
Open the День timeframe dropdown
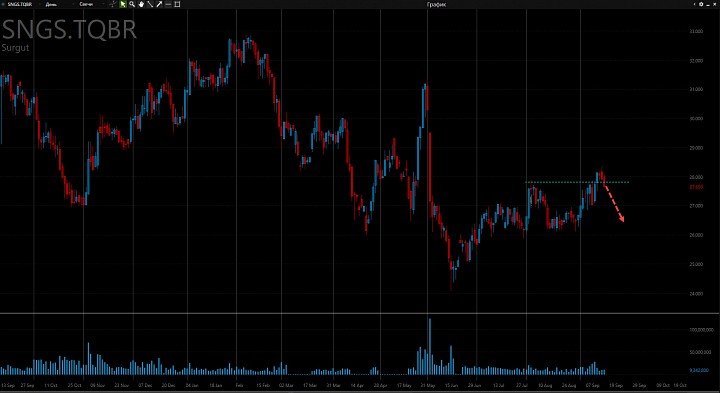tap(51, 4)
